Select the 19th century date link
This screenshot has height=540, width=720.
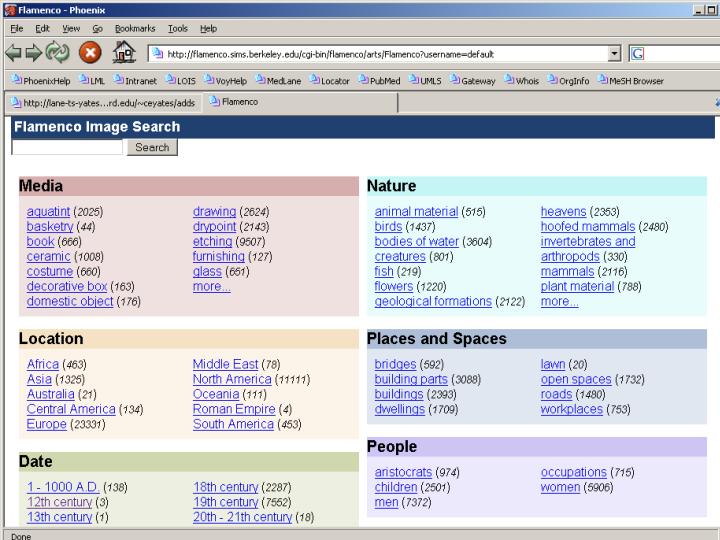click(x=225, y=502)
